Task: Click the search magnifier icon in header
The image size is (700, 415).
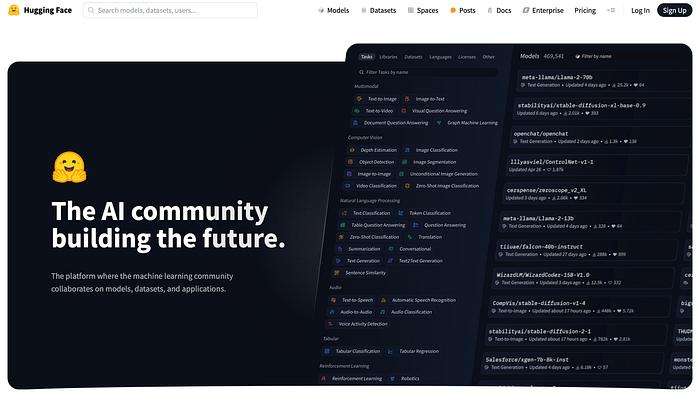Action: pos(91,10)
